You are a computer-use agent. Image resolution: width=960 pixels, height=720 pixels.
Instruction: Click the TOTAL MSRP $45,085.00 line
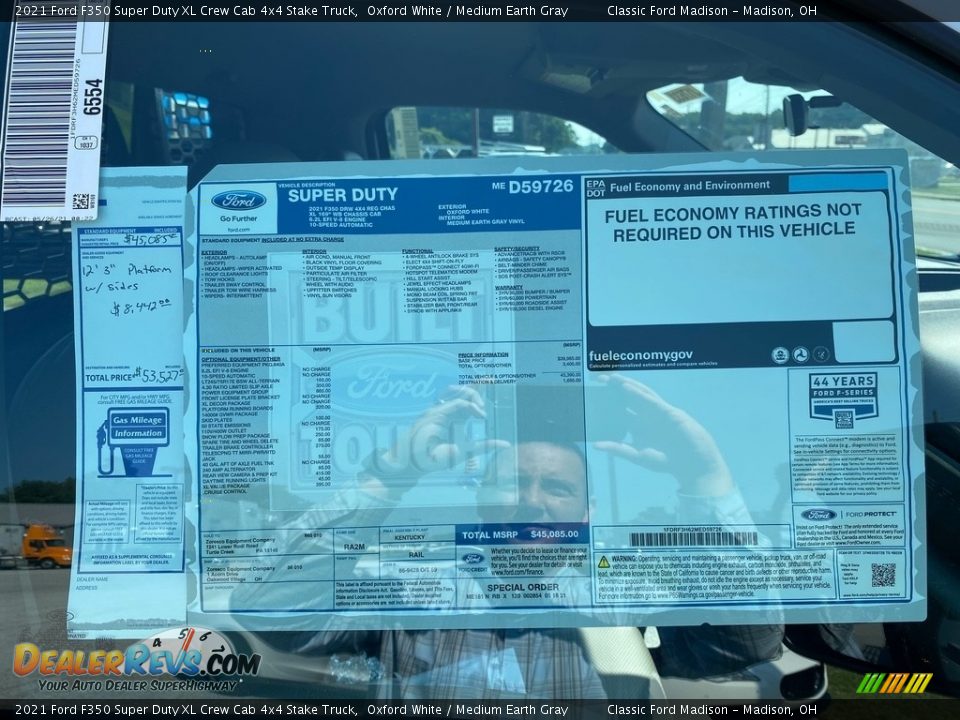click(520, 534)
